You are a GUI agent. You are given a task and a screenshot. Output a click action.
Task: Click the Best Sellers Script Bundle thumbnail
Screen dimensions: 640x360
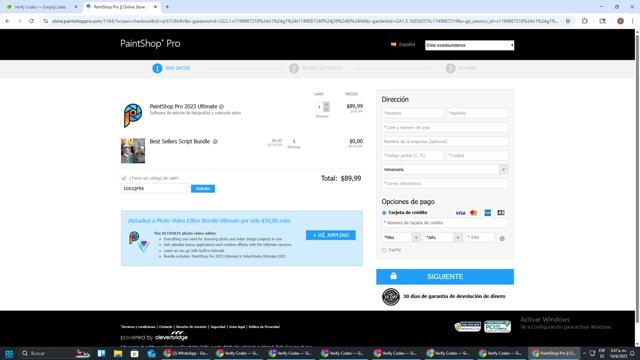133,151
